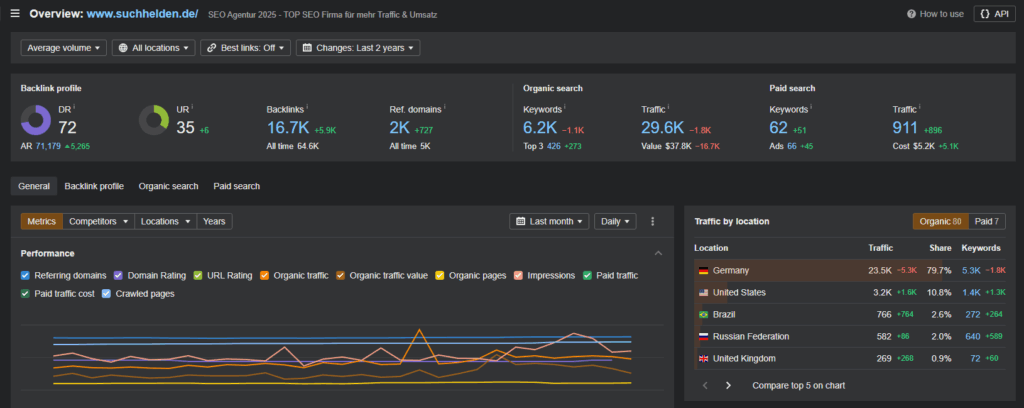Click the Brazil flag icon
The height and width of the screenshot is (408, 1024).
[703, 315]
